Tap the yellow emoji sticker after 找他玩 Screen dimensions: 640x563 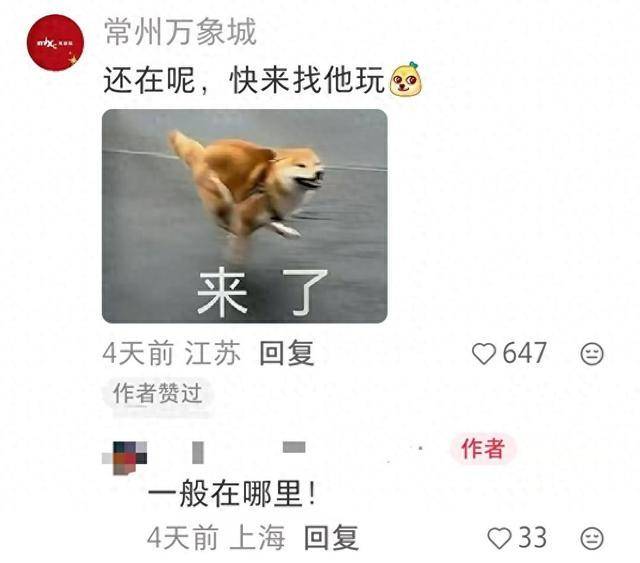[405, 79]
